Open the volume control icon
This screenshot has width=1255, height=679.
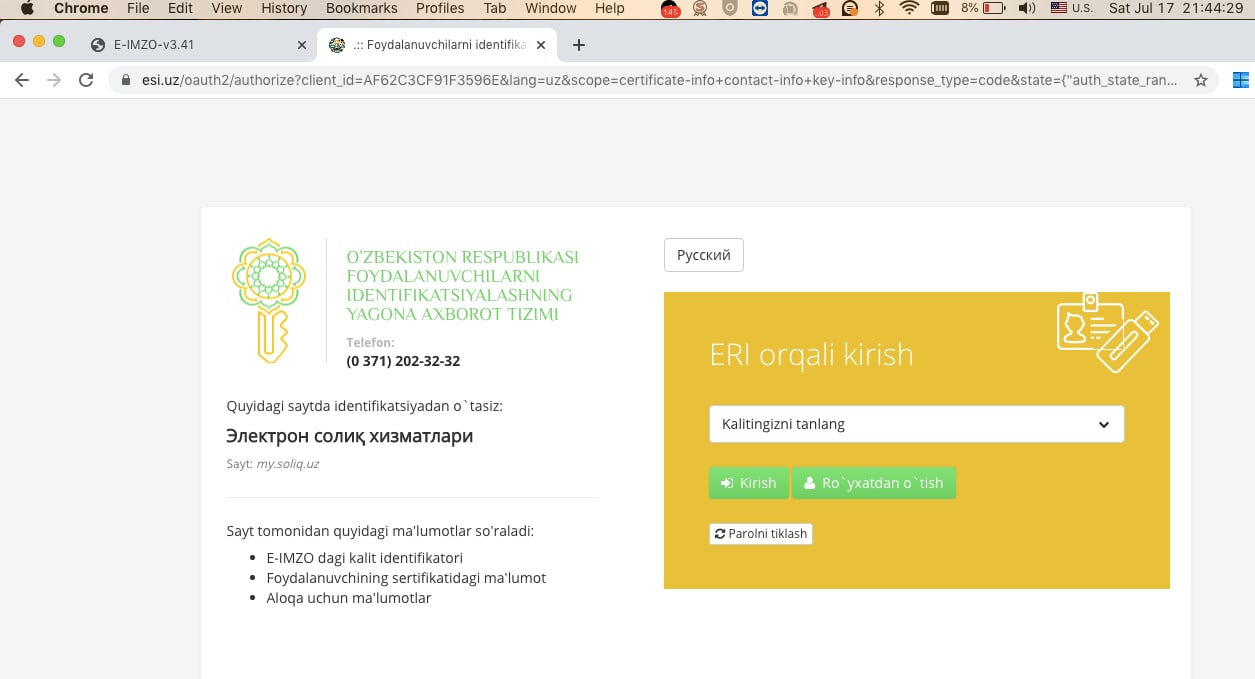(x=1026, y=8)
